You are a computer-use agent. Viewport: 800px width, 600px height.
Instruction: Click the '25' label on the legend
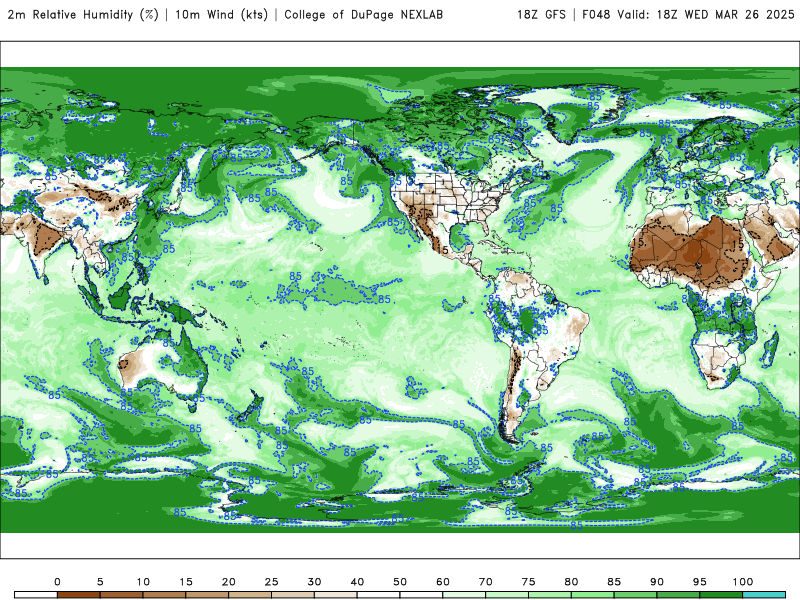[x=271, y=582]
